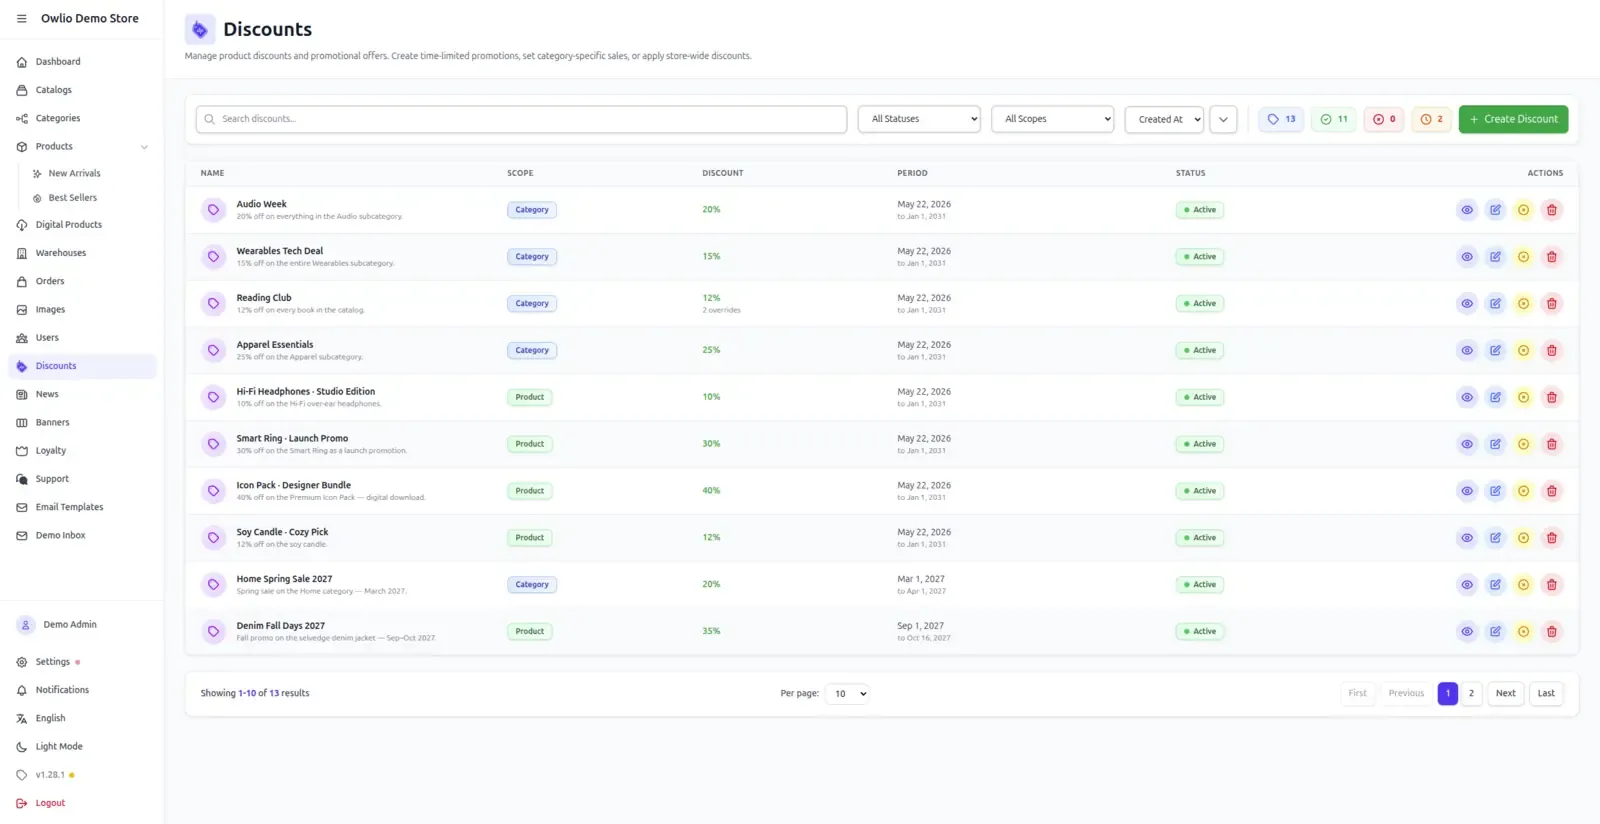The width and height of the screenshot is (1600, 824).
Task: Delete Hi-Fi Headphones Studio Edition discount
Action: (1552, 397)
